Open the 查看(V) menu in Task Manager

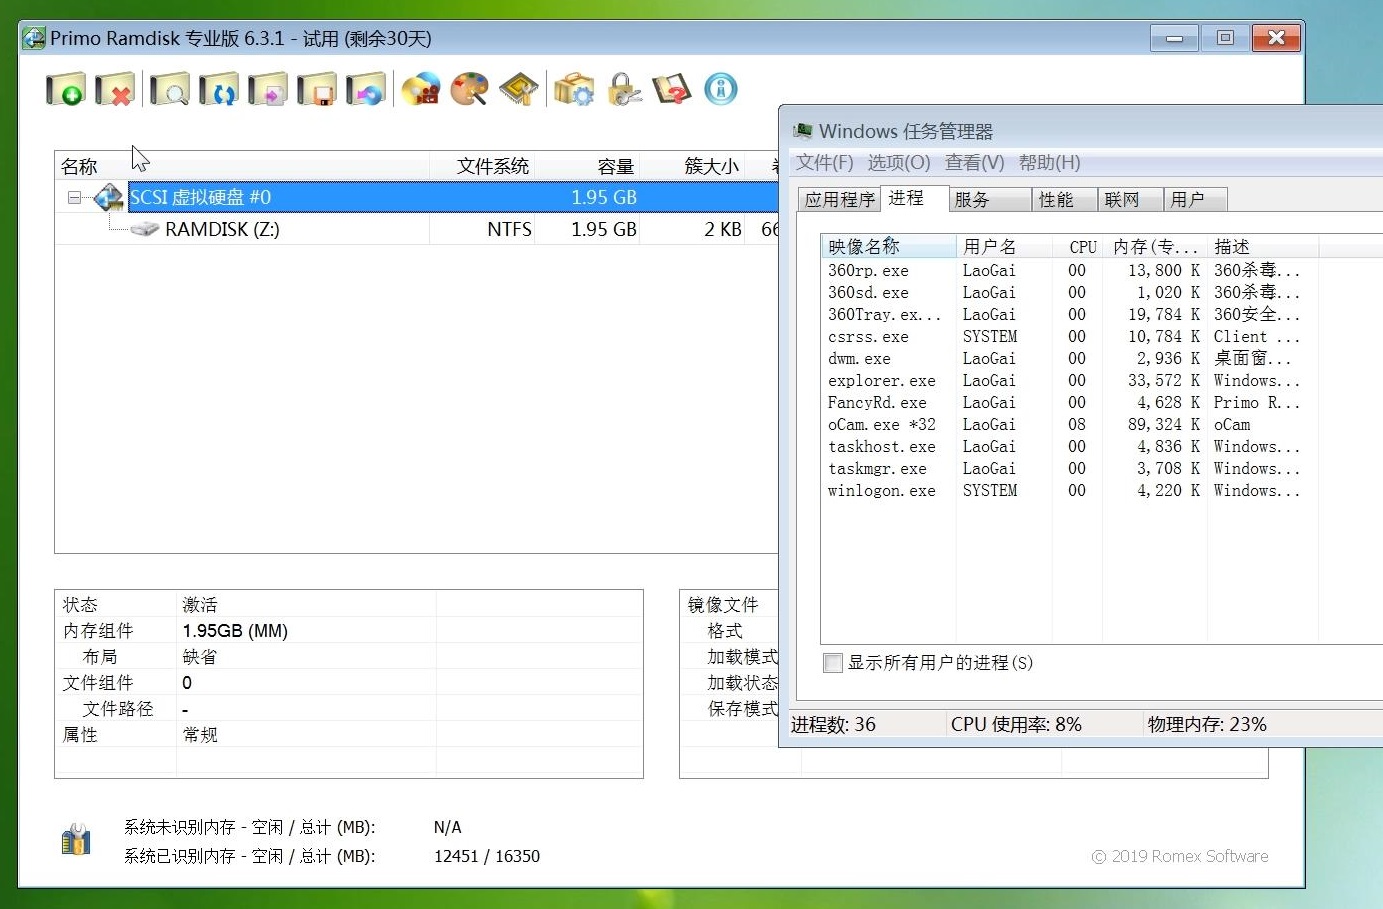975,162
